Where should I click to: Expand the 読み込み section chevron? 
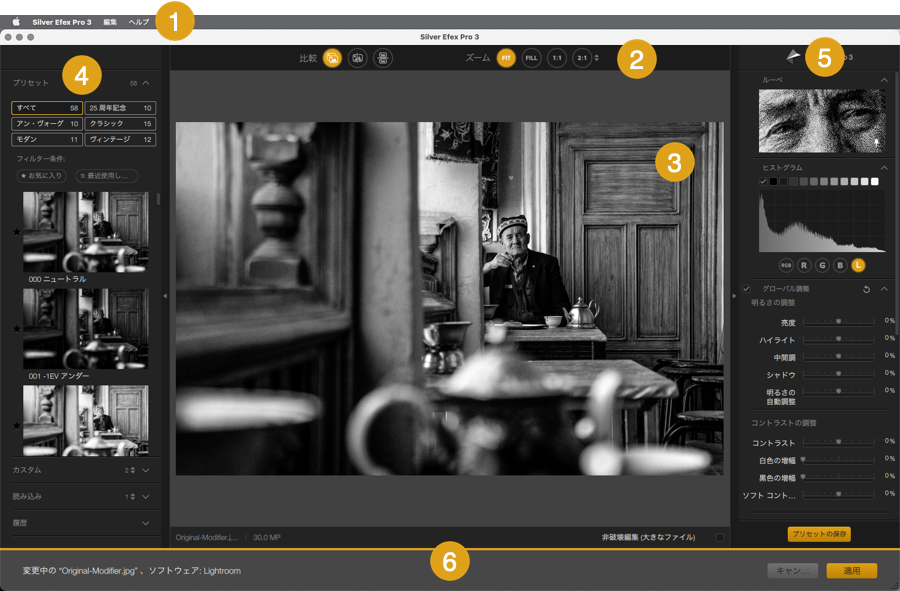click(x=146, y=497)
